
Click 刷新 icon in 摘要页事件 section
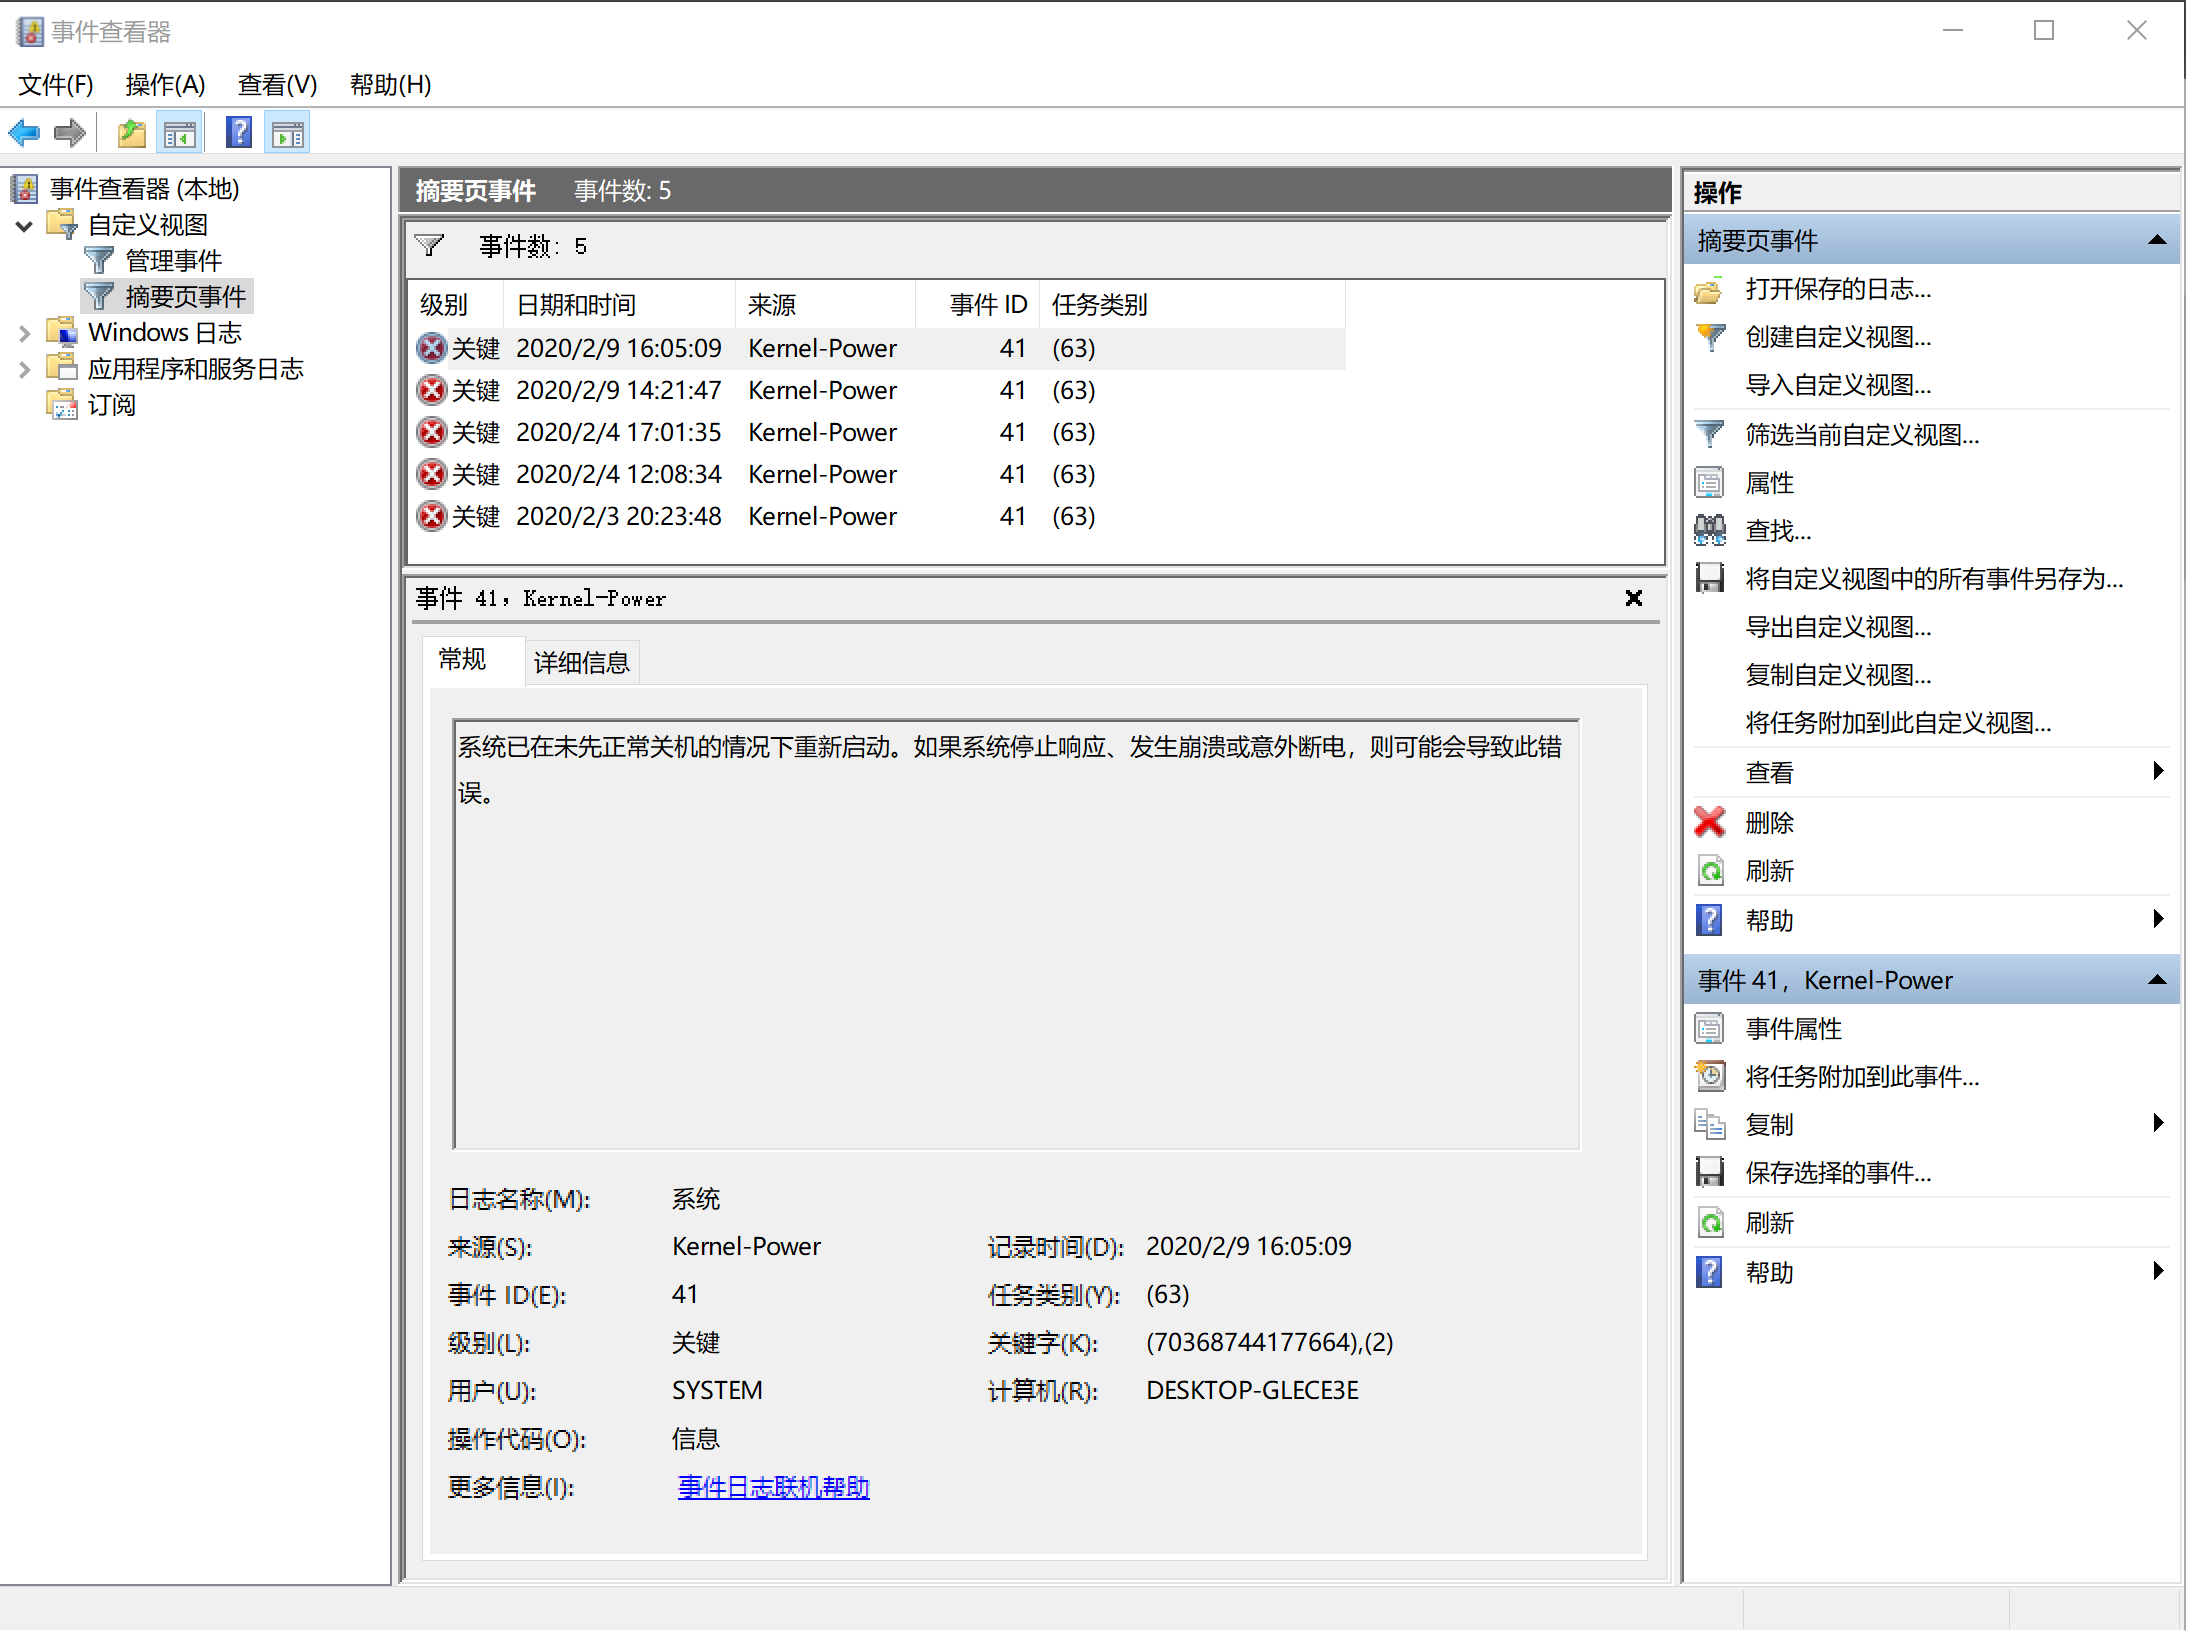tap(1711, 871)
